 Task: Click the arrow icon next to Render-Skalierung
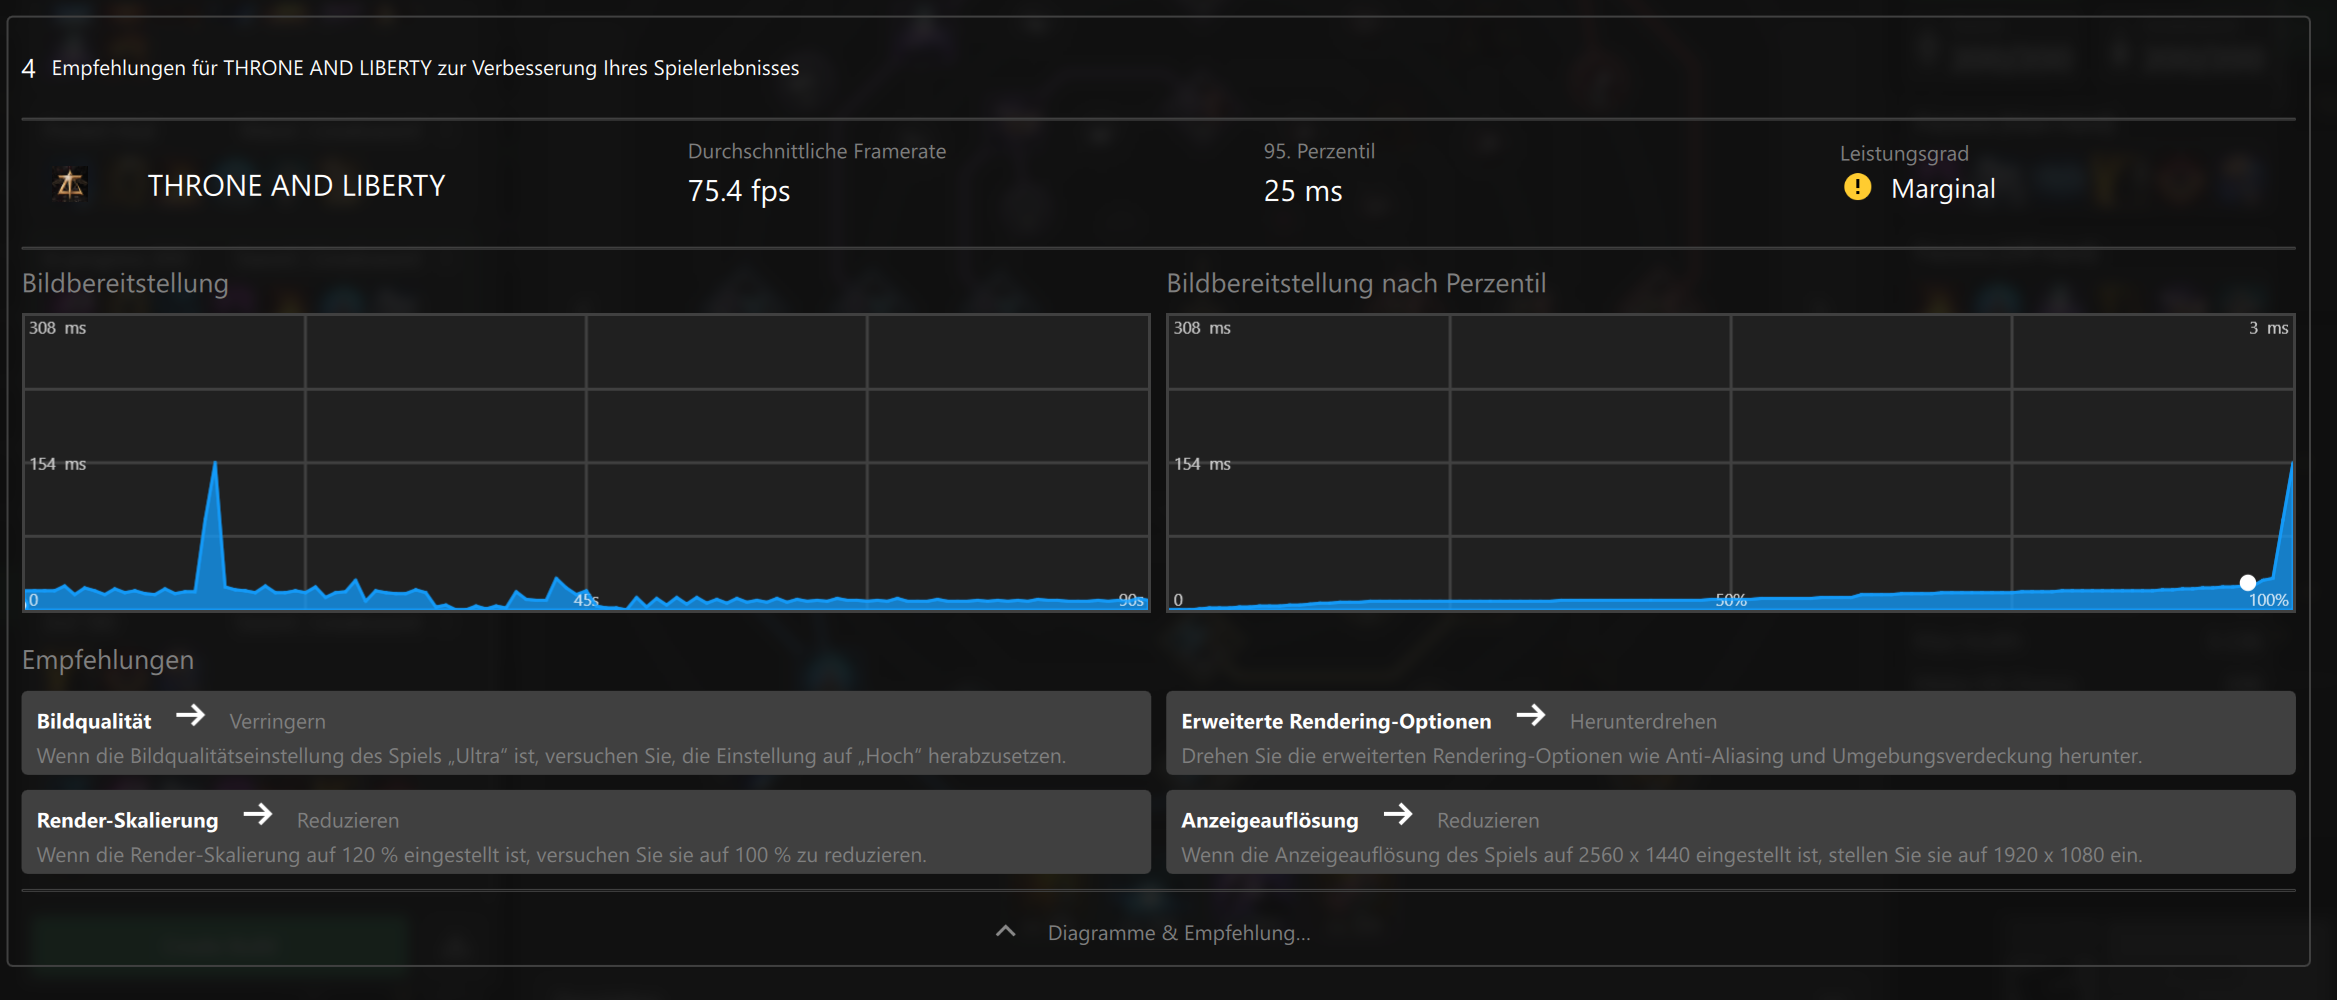point(258,815)
